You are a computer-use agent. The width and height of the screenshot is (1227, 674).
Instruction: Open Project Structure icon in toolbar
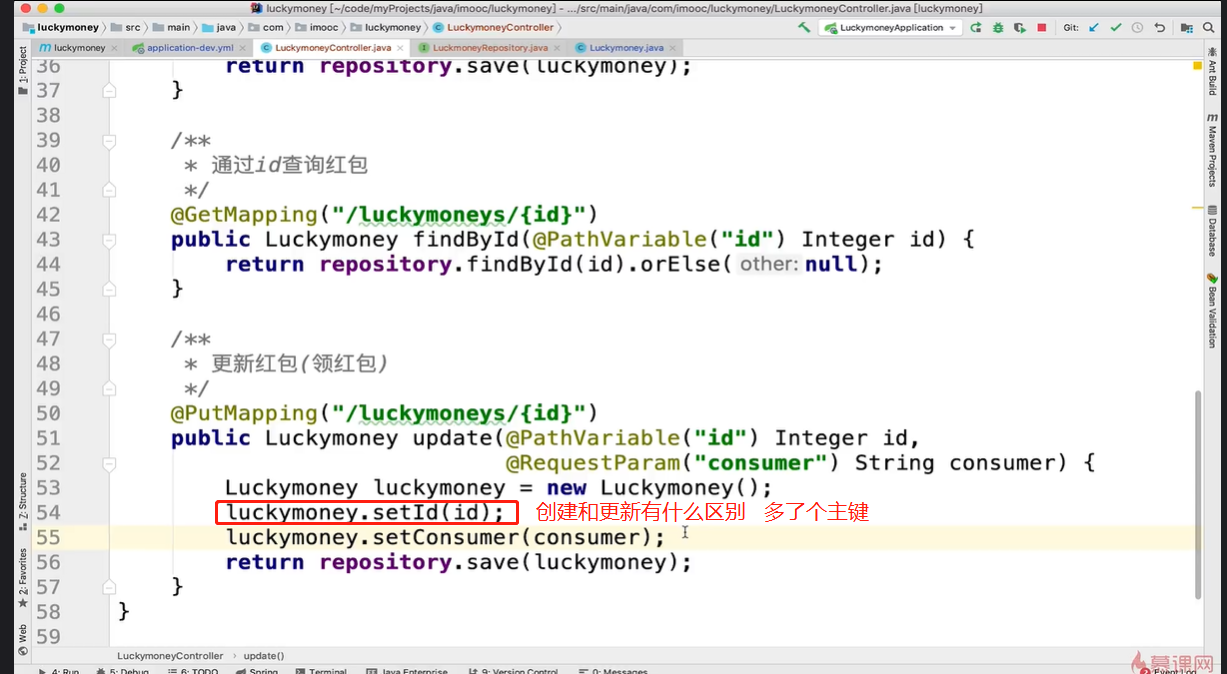tap(1187, 28)
